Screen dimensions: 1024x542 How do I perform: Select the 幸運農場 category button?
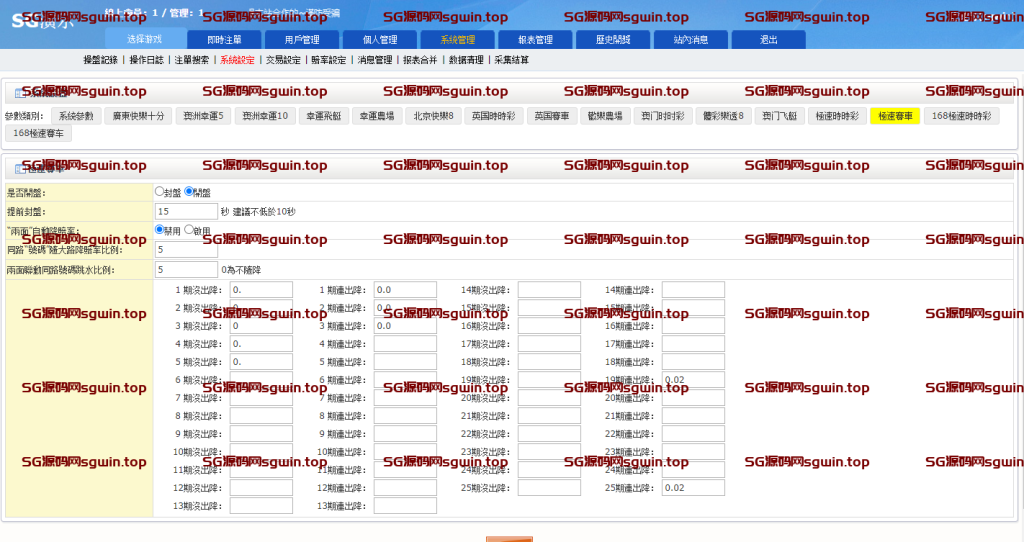[x=377, y=116]
